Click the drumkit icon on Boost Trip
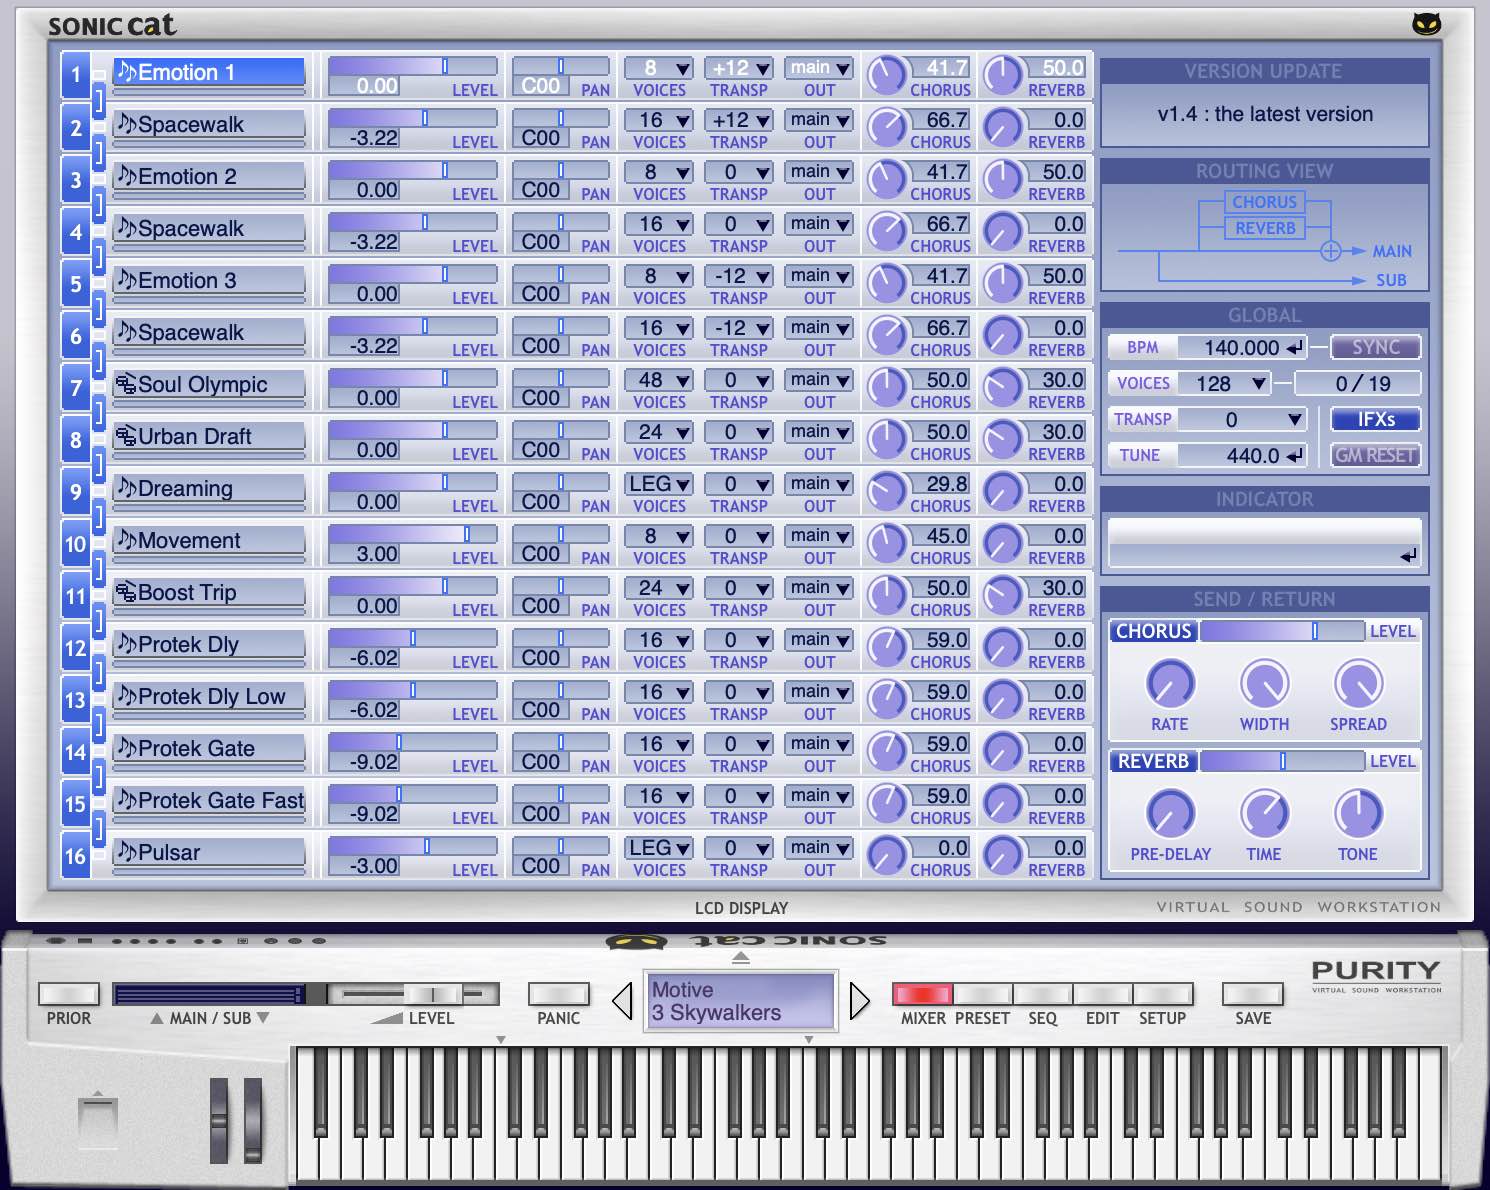Screen dimensions: 1490x1190 point(128,591)
